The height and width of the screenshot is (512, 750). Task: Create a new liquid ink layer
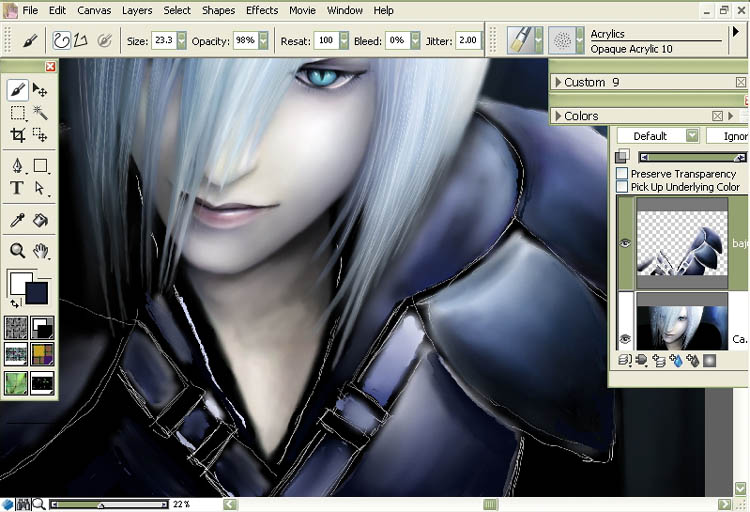click(693, 360)
